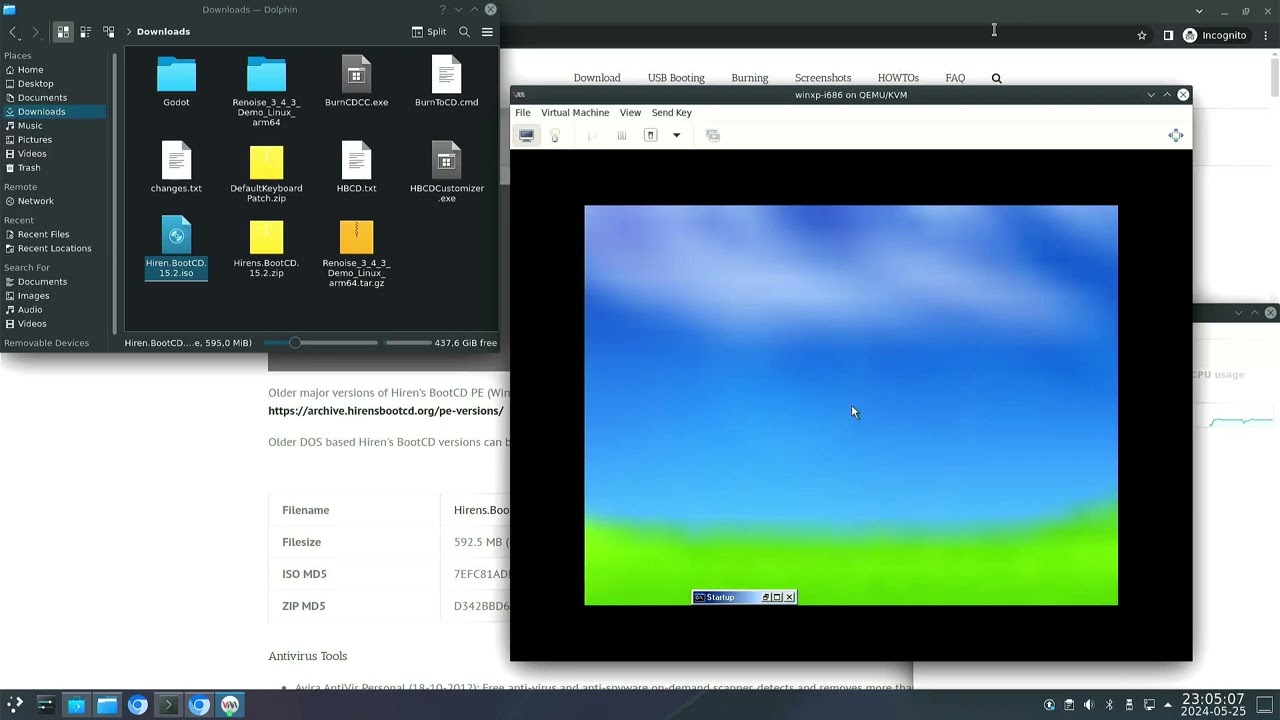Toggle VM fullscreen mode icon
The width and height of the screenshot is (1280, 720).
(1176, 135)
